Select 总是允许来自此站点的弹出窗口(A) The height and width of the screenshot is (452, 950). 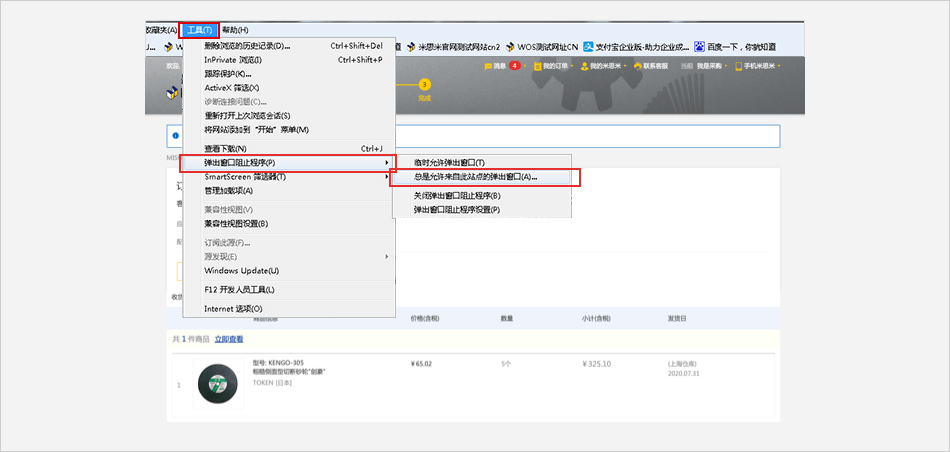pyautogui.click(x=475, y=177)
